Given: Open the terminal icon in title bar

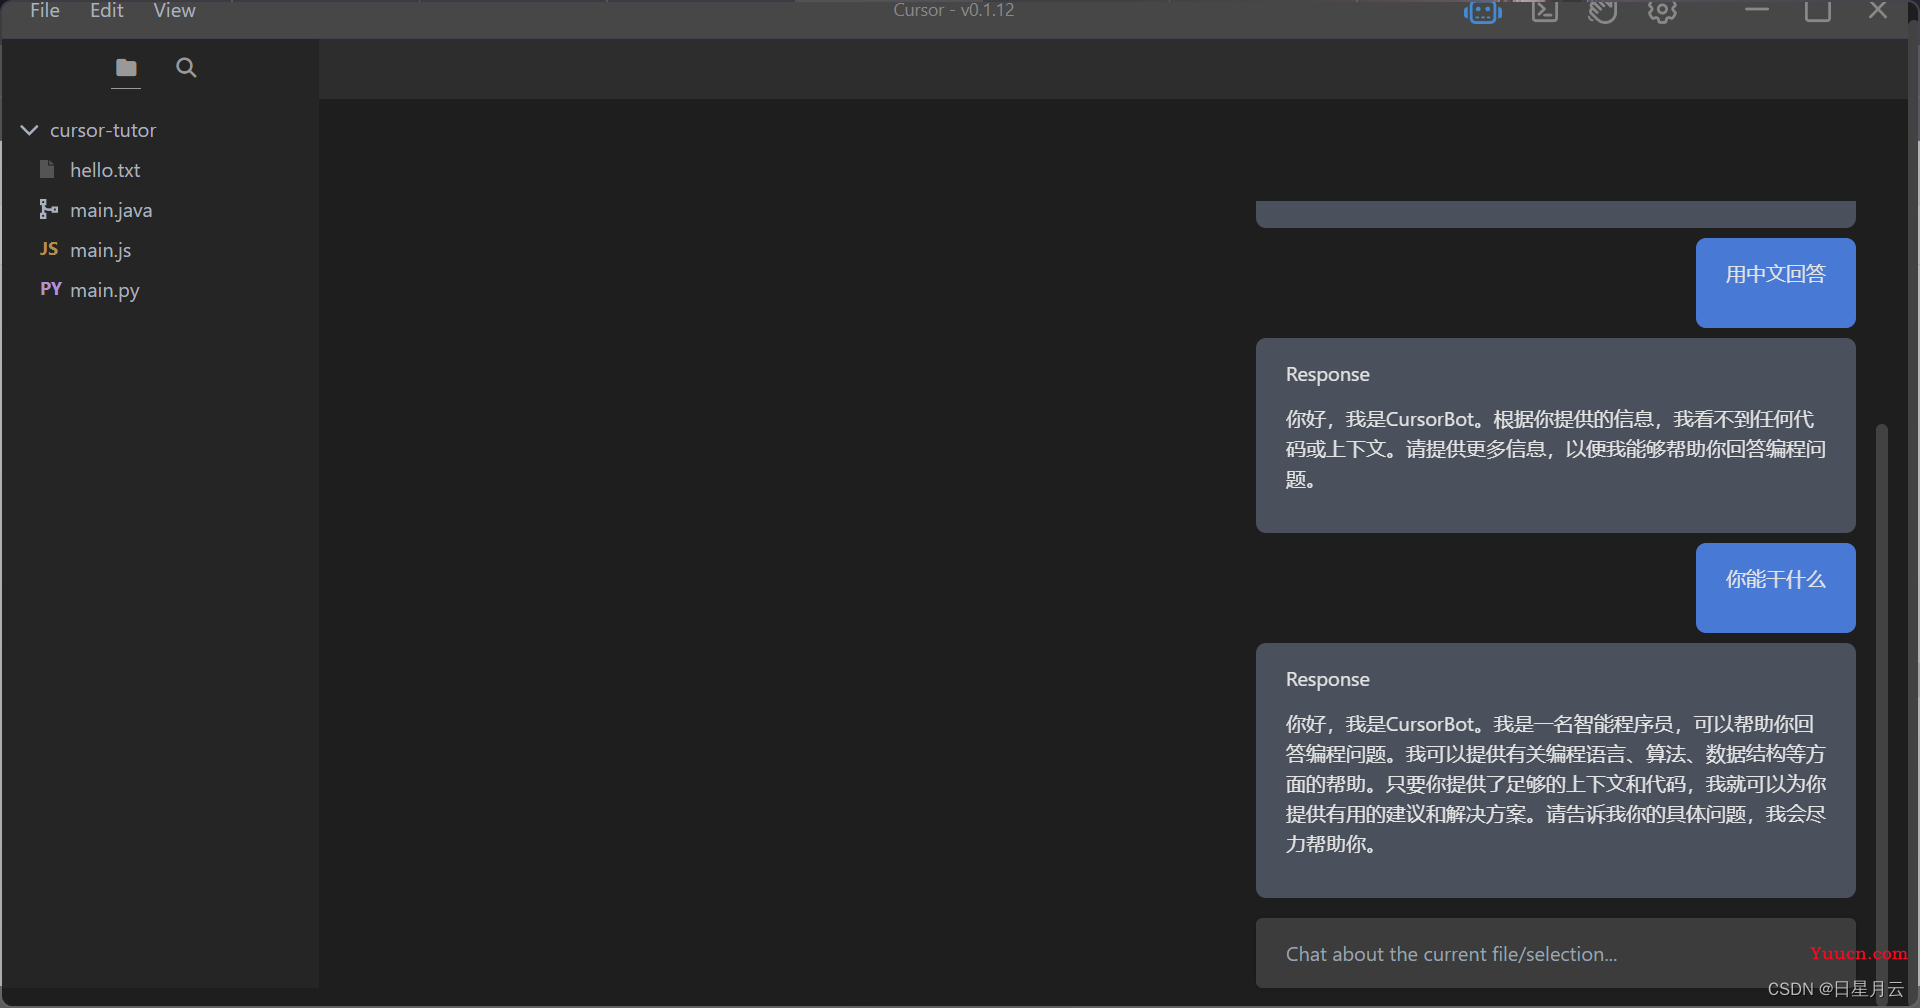Looking at the screenshot, I should coord(1545,11).
